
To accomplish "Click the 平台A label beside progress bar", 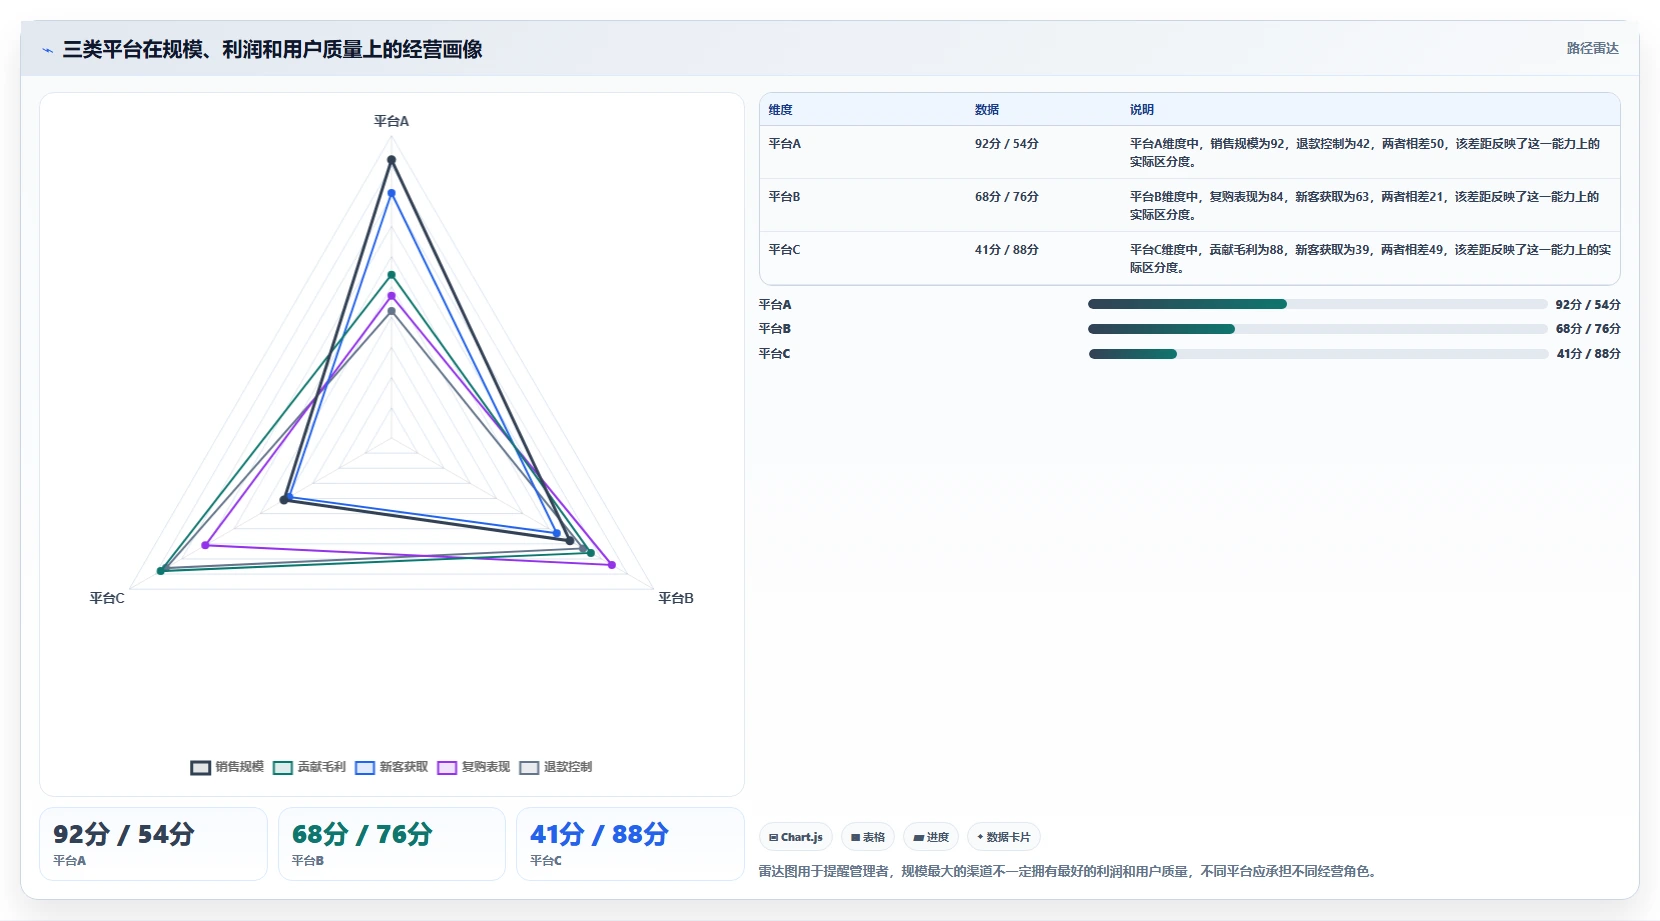I will coord(775,305).
